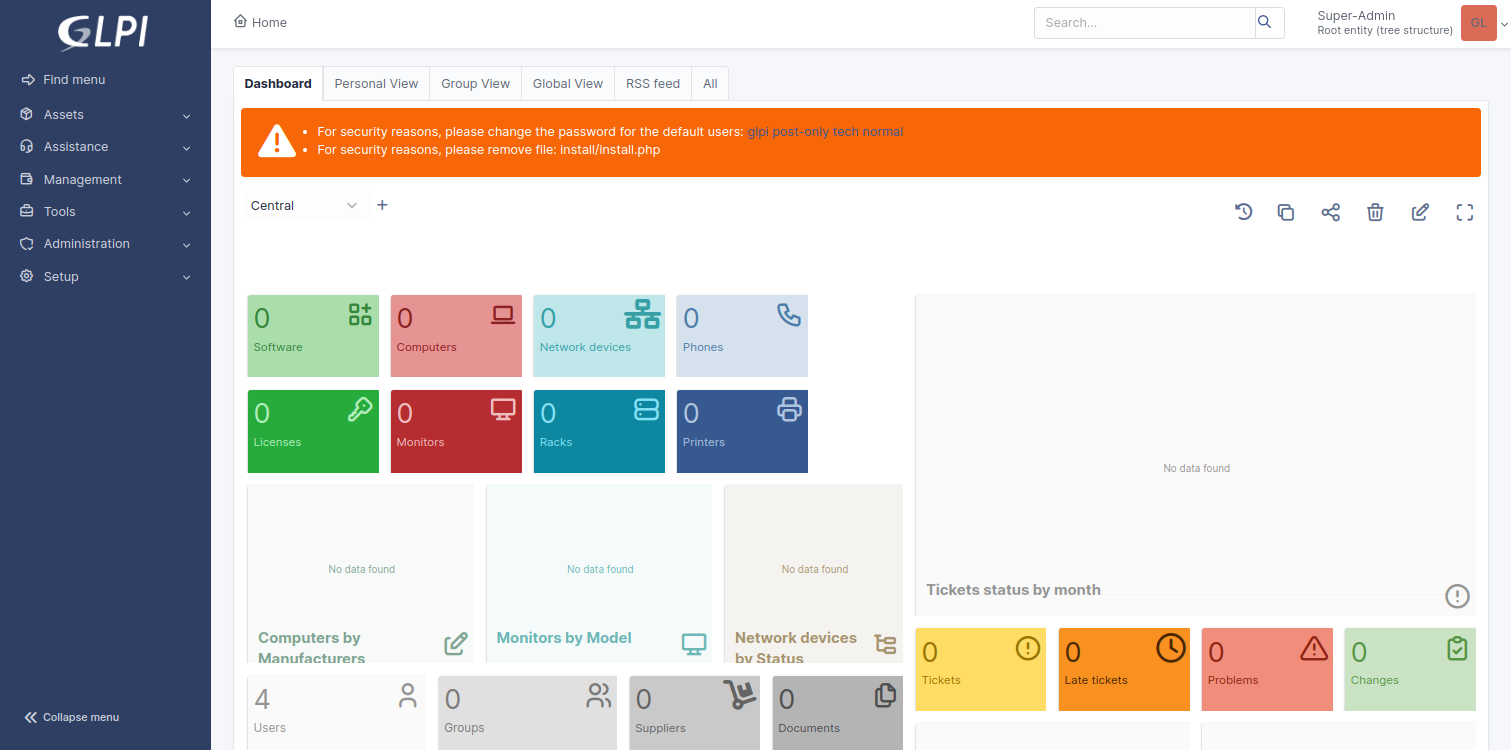Collapse the sidebar menu
1511x750 pixels.
(72, 717)
